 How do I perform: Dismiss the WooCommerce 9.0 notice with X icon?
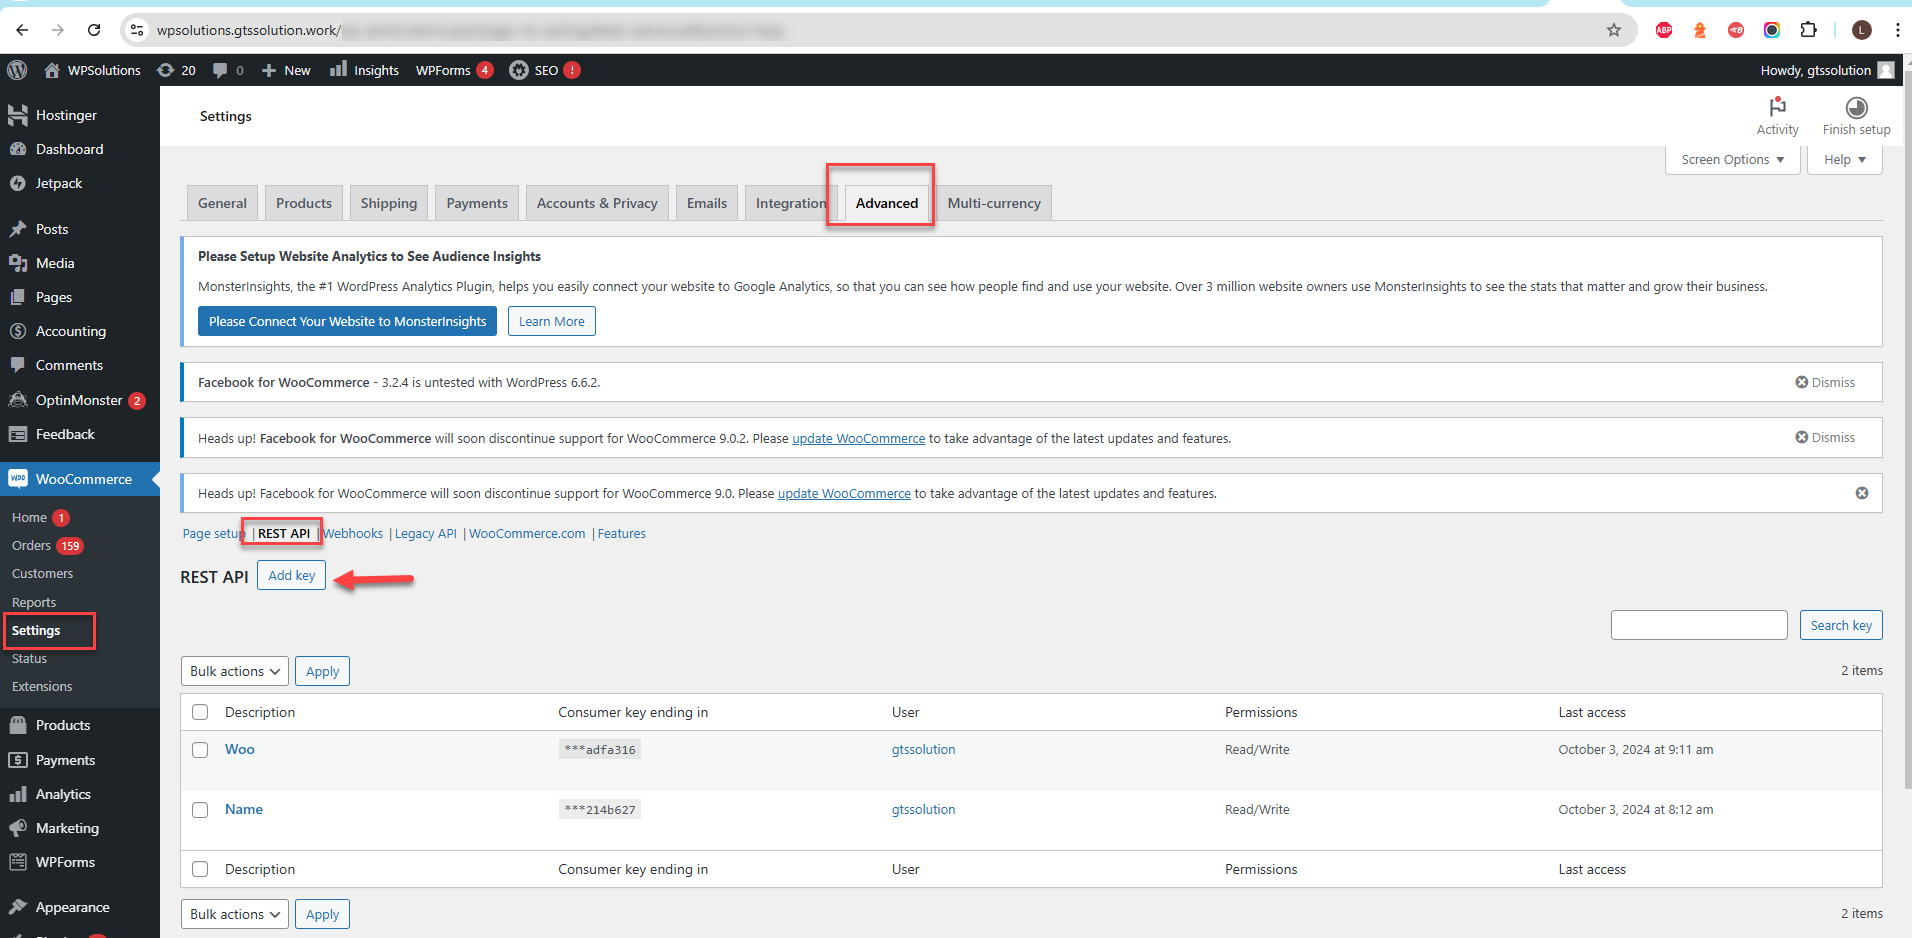click(x=1861, y=493)
